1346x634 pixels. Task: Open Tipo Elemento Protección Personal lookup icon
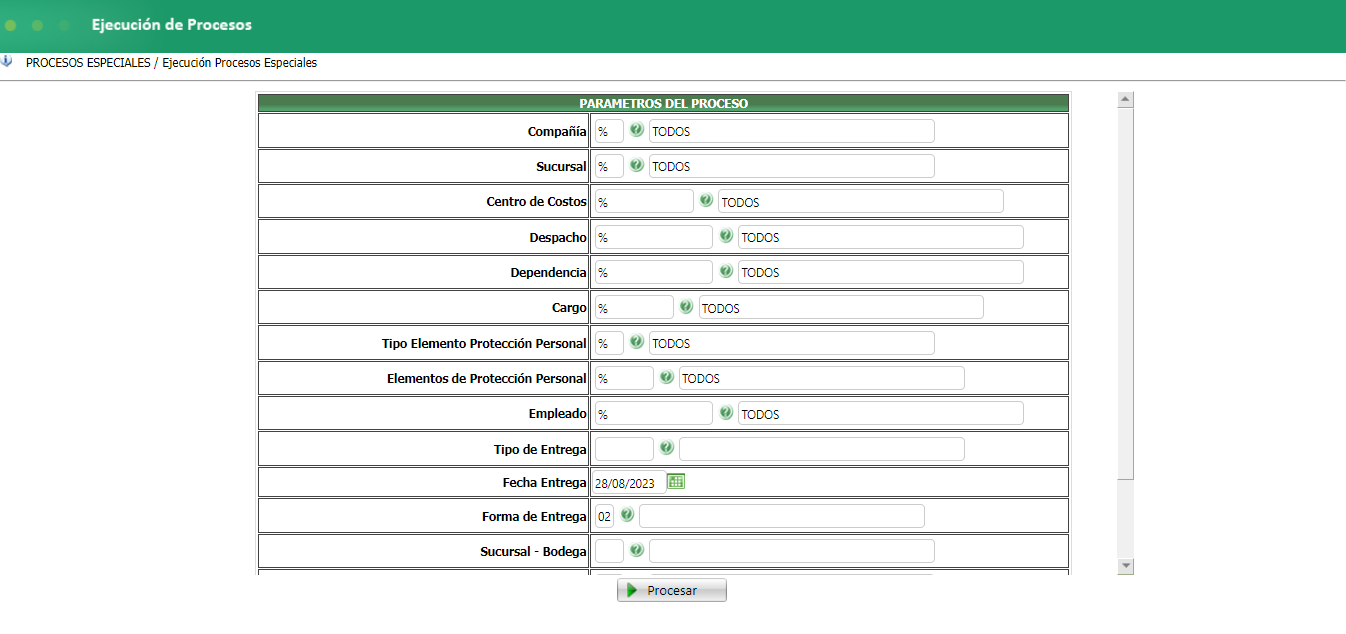click(637, 342)
